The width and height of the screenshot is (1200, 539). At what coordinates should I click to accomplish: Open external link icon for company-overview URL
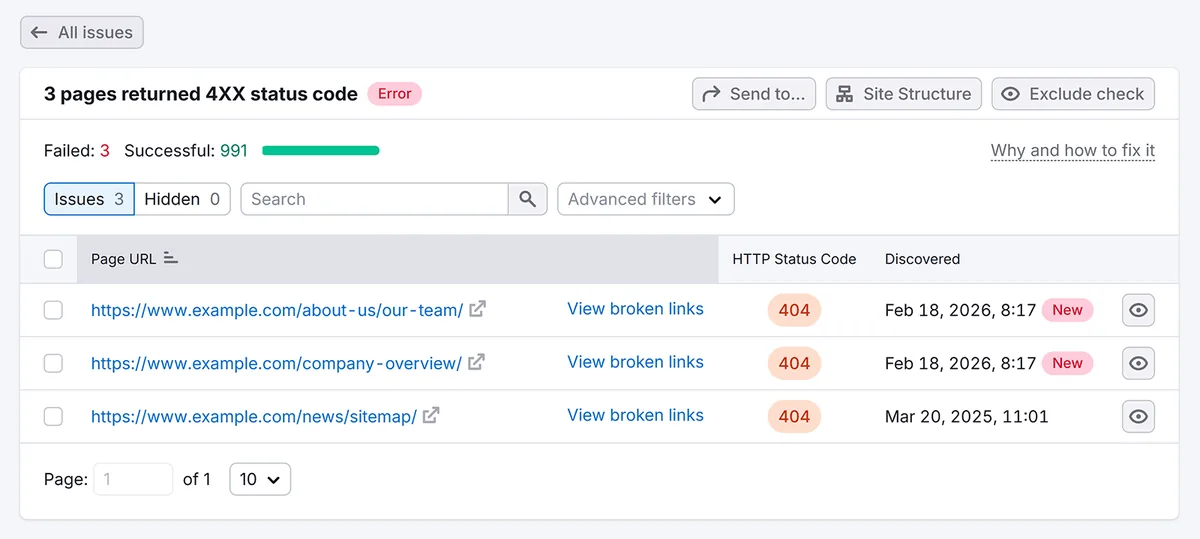click(x=477, y=363)
